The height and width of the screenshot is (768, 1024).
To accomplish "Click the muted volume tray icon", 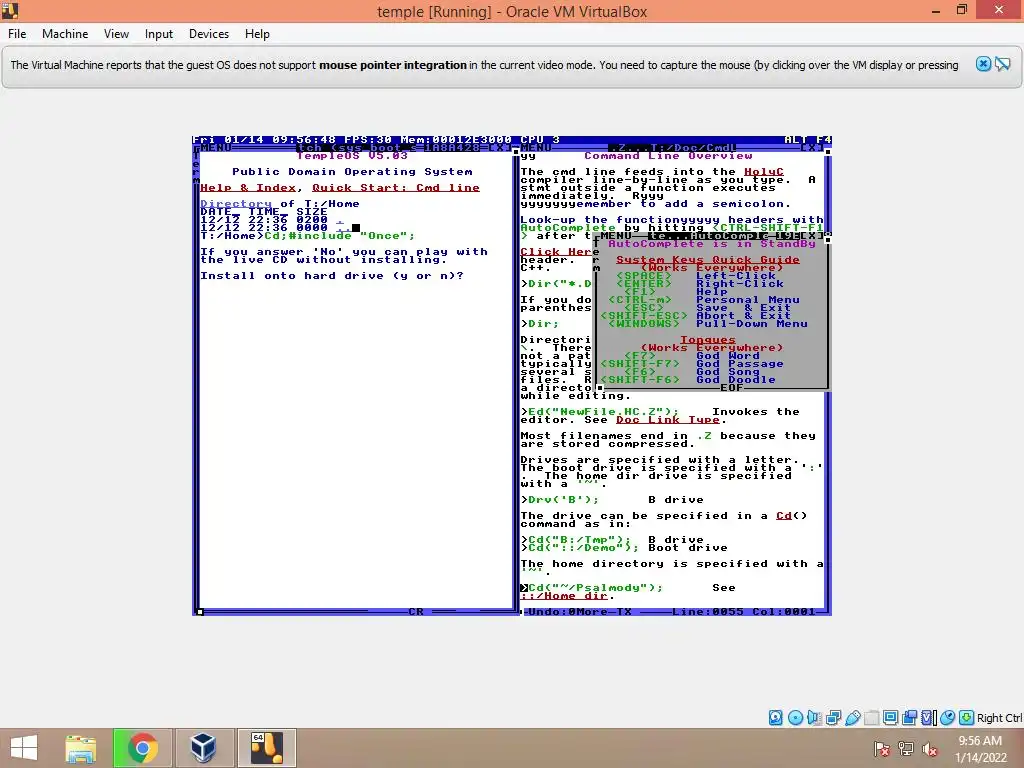I will click(929, 748).
